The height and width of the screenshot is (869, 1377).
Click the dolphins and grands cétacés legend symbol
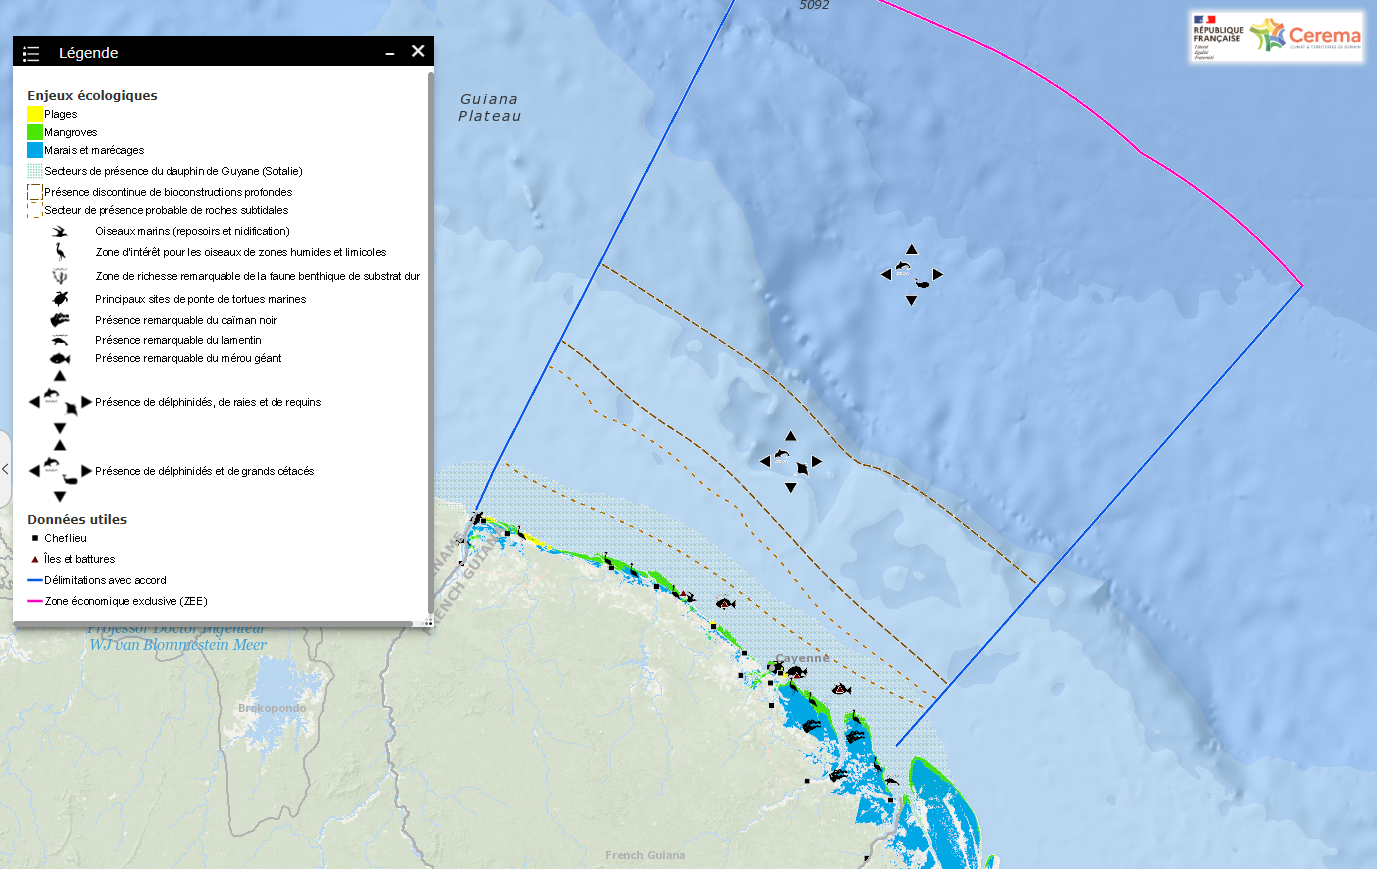(x=60, y=470)
